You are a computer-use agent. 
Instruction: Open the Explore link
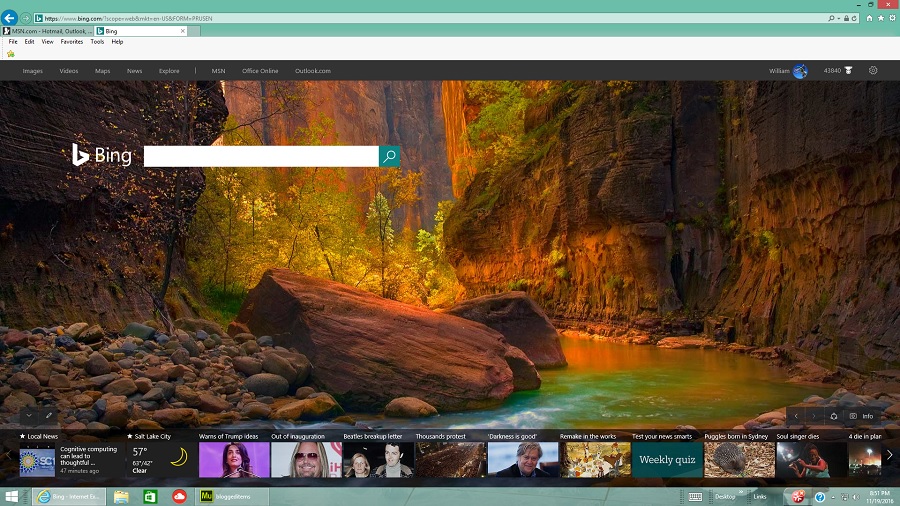click(x=169, y=71)
